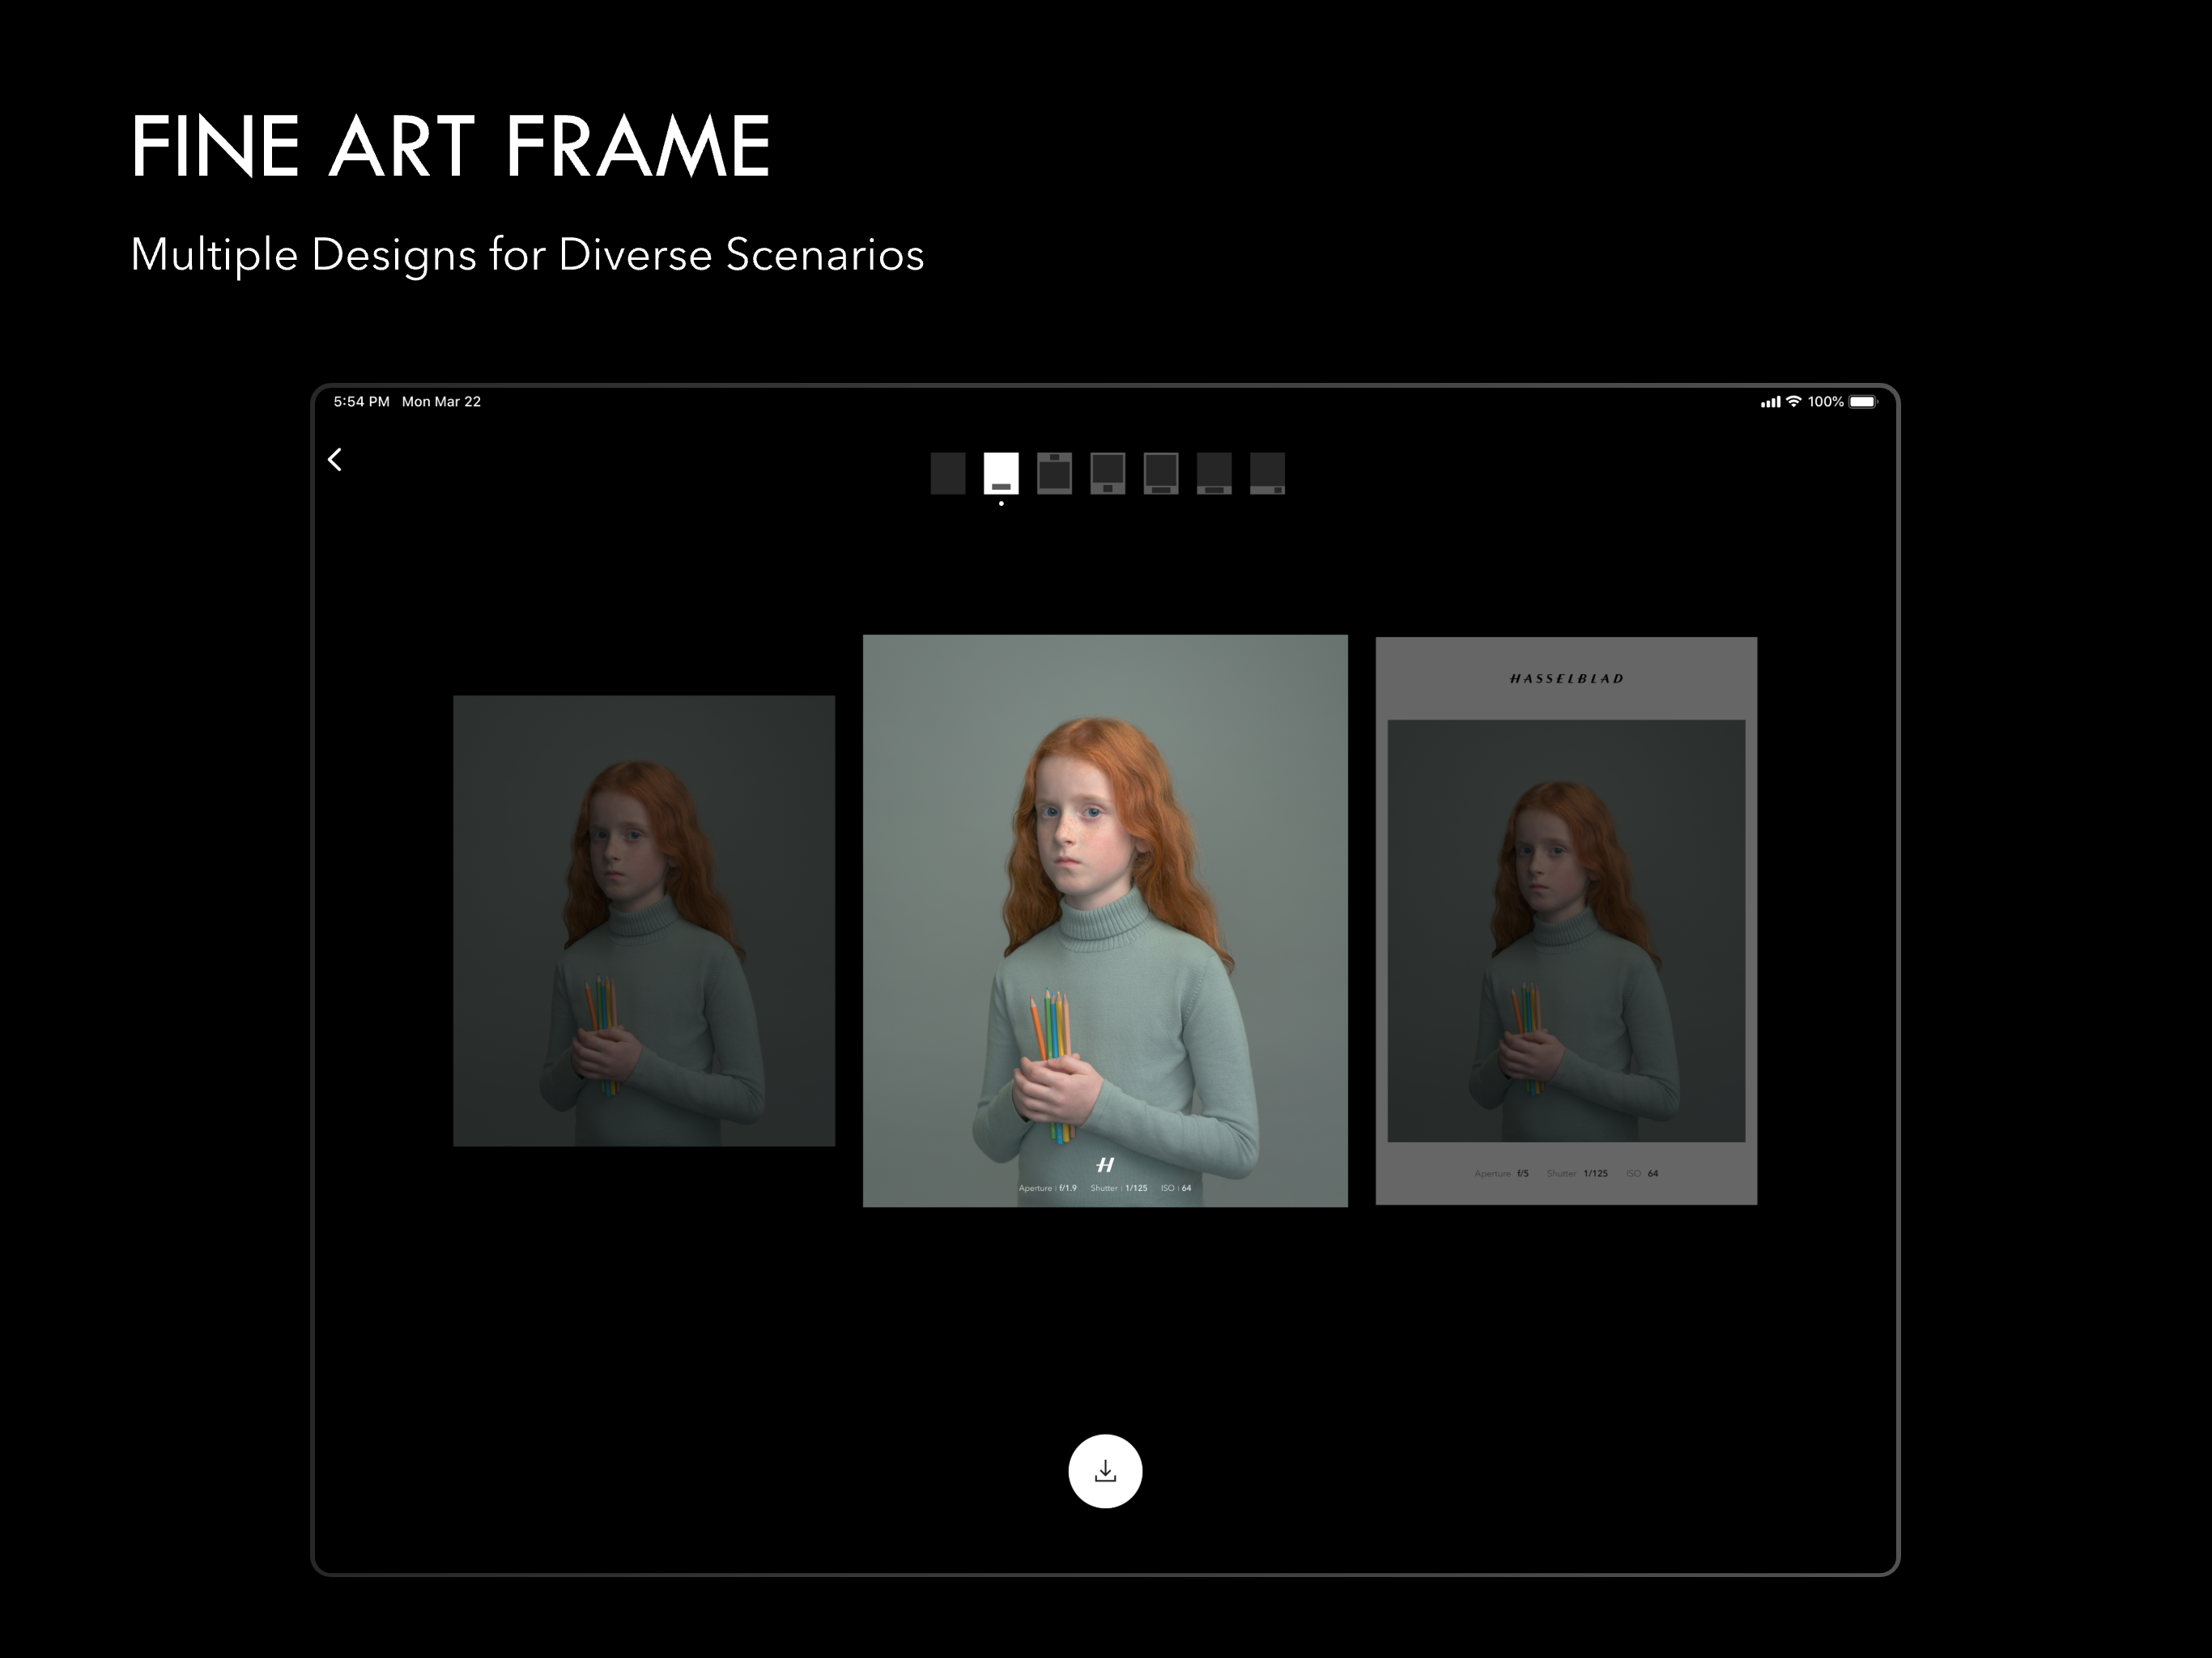
Task: Tap the 5:54 PM clock in status bar
Action: [x=361, y=401]
